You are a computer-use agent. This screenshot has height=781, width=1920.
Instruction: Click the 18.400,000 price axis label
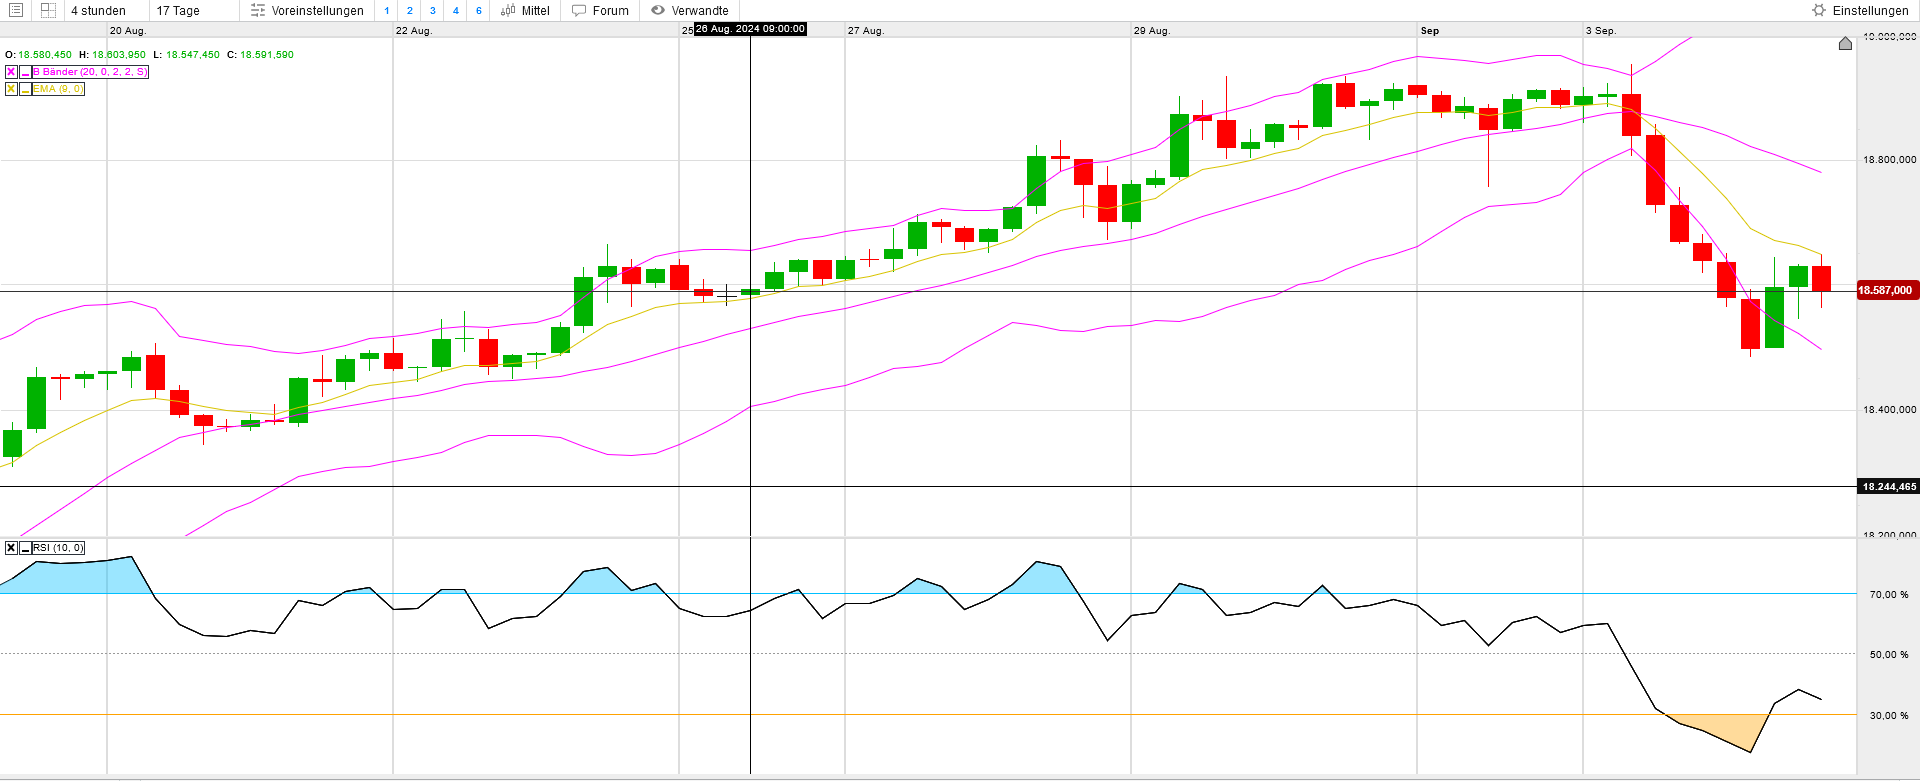pyautogui.click(x=1889, y=410)
